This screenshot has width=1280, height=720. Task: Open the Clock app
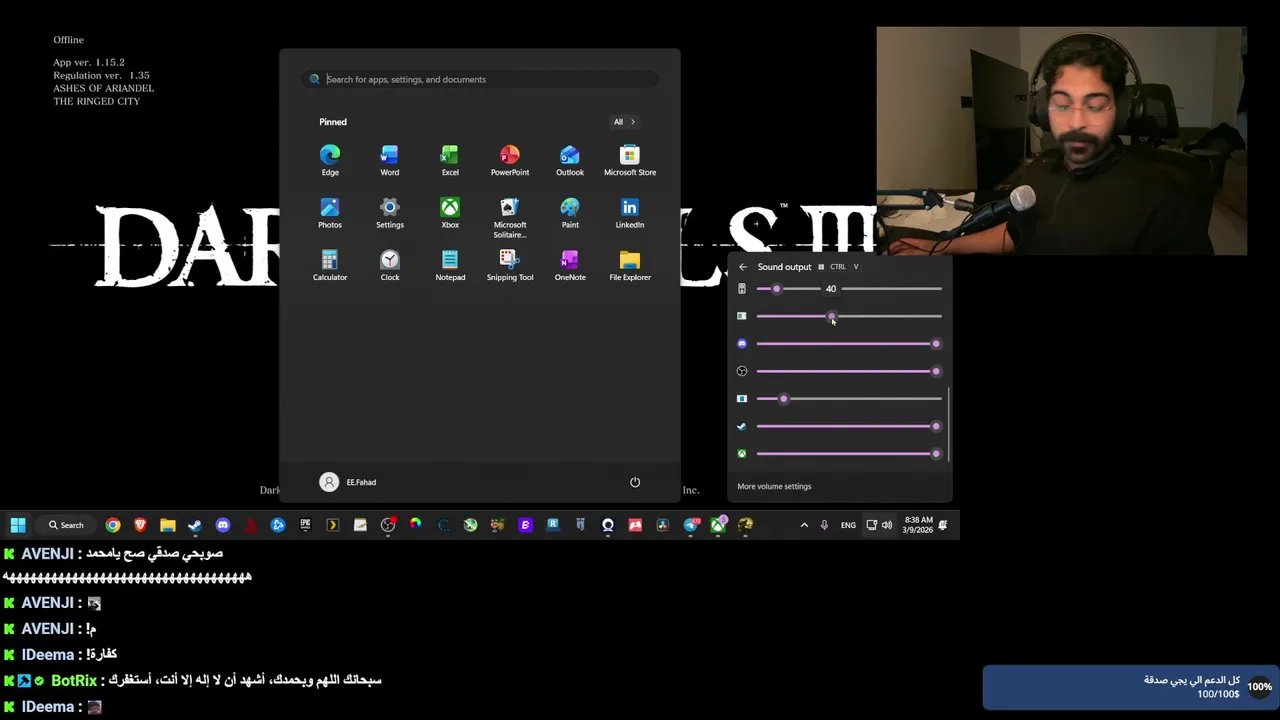(x=390, y=265)
